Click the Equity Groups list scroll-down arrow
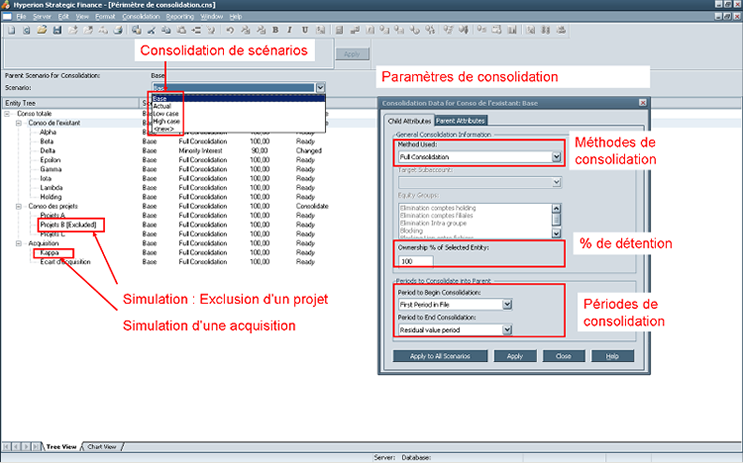 click(556, 233)
